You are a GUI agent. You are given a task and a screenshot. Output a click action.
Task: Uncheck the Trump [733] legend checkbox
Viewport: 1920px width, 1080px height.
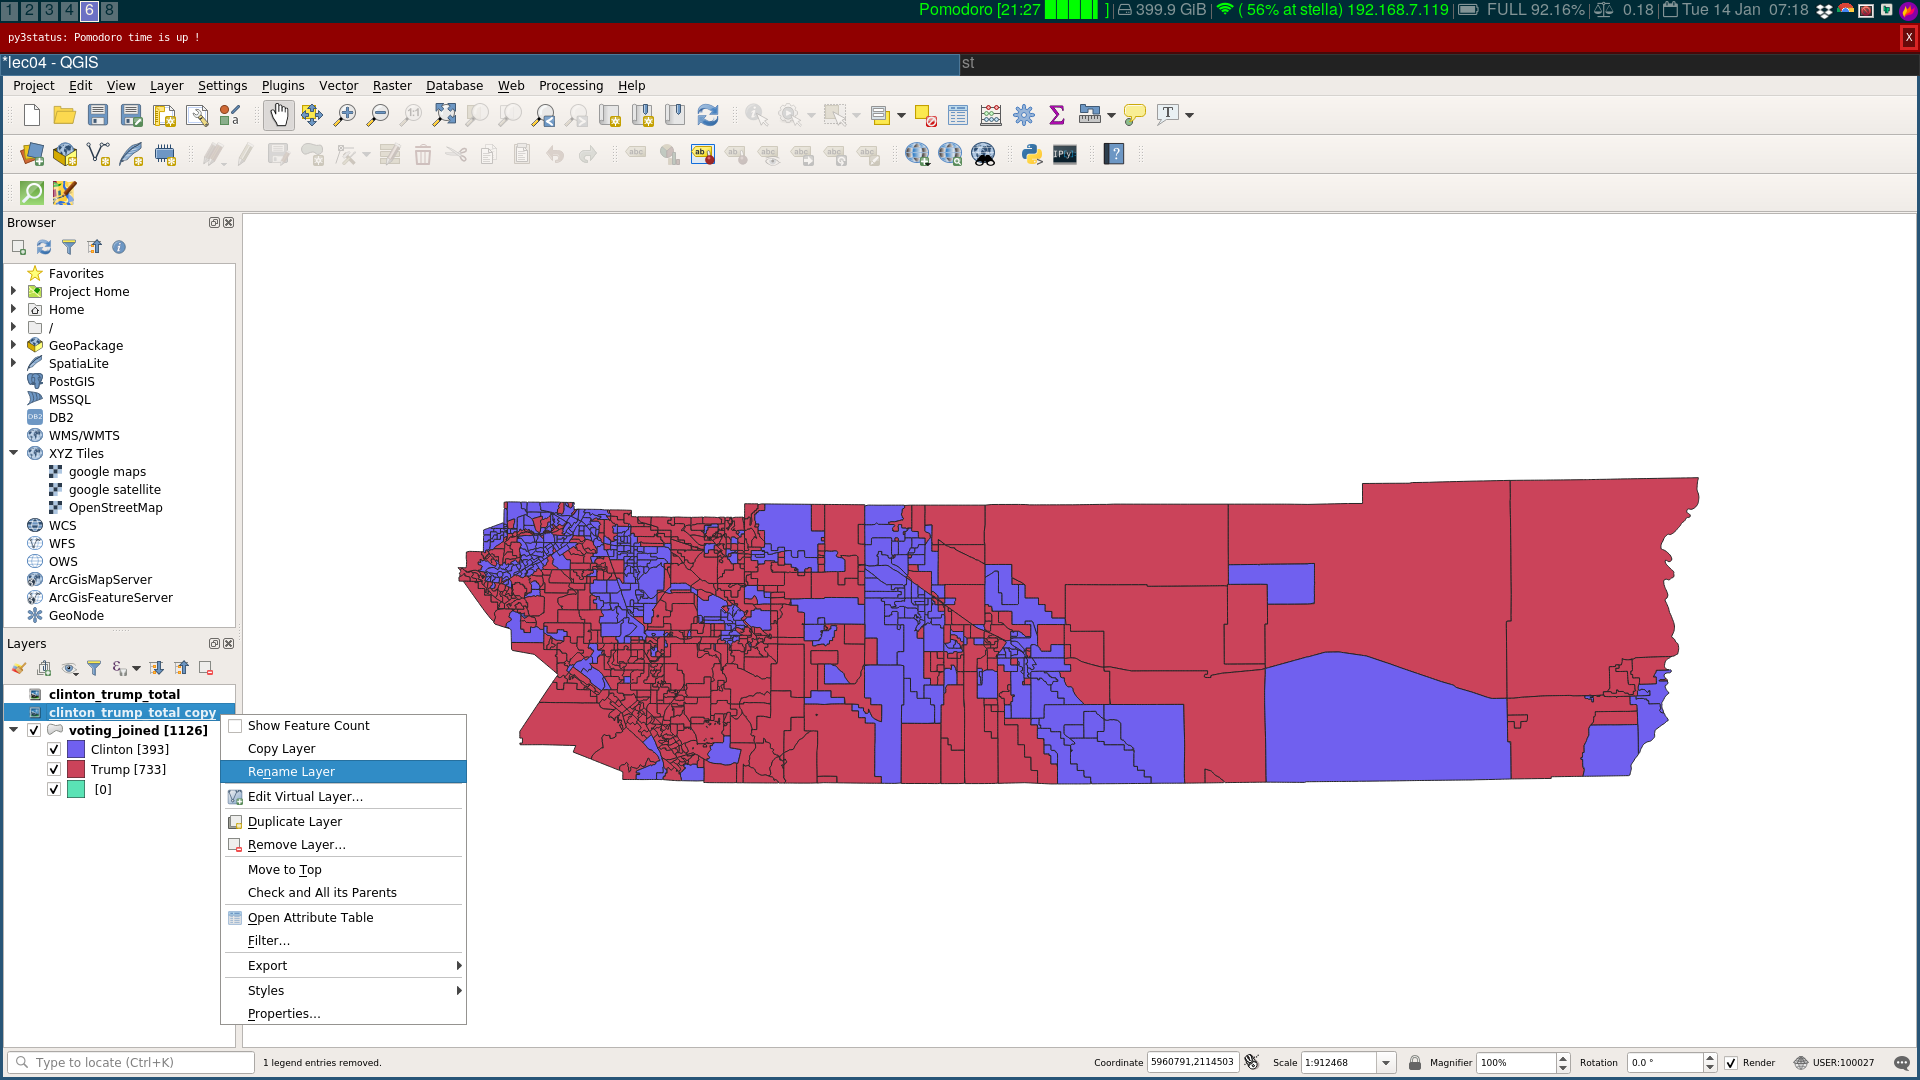click(54, 769)
